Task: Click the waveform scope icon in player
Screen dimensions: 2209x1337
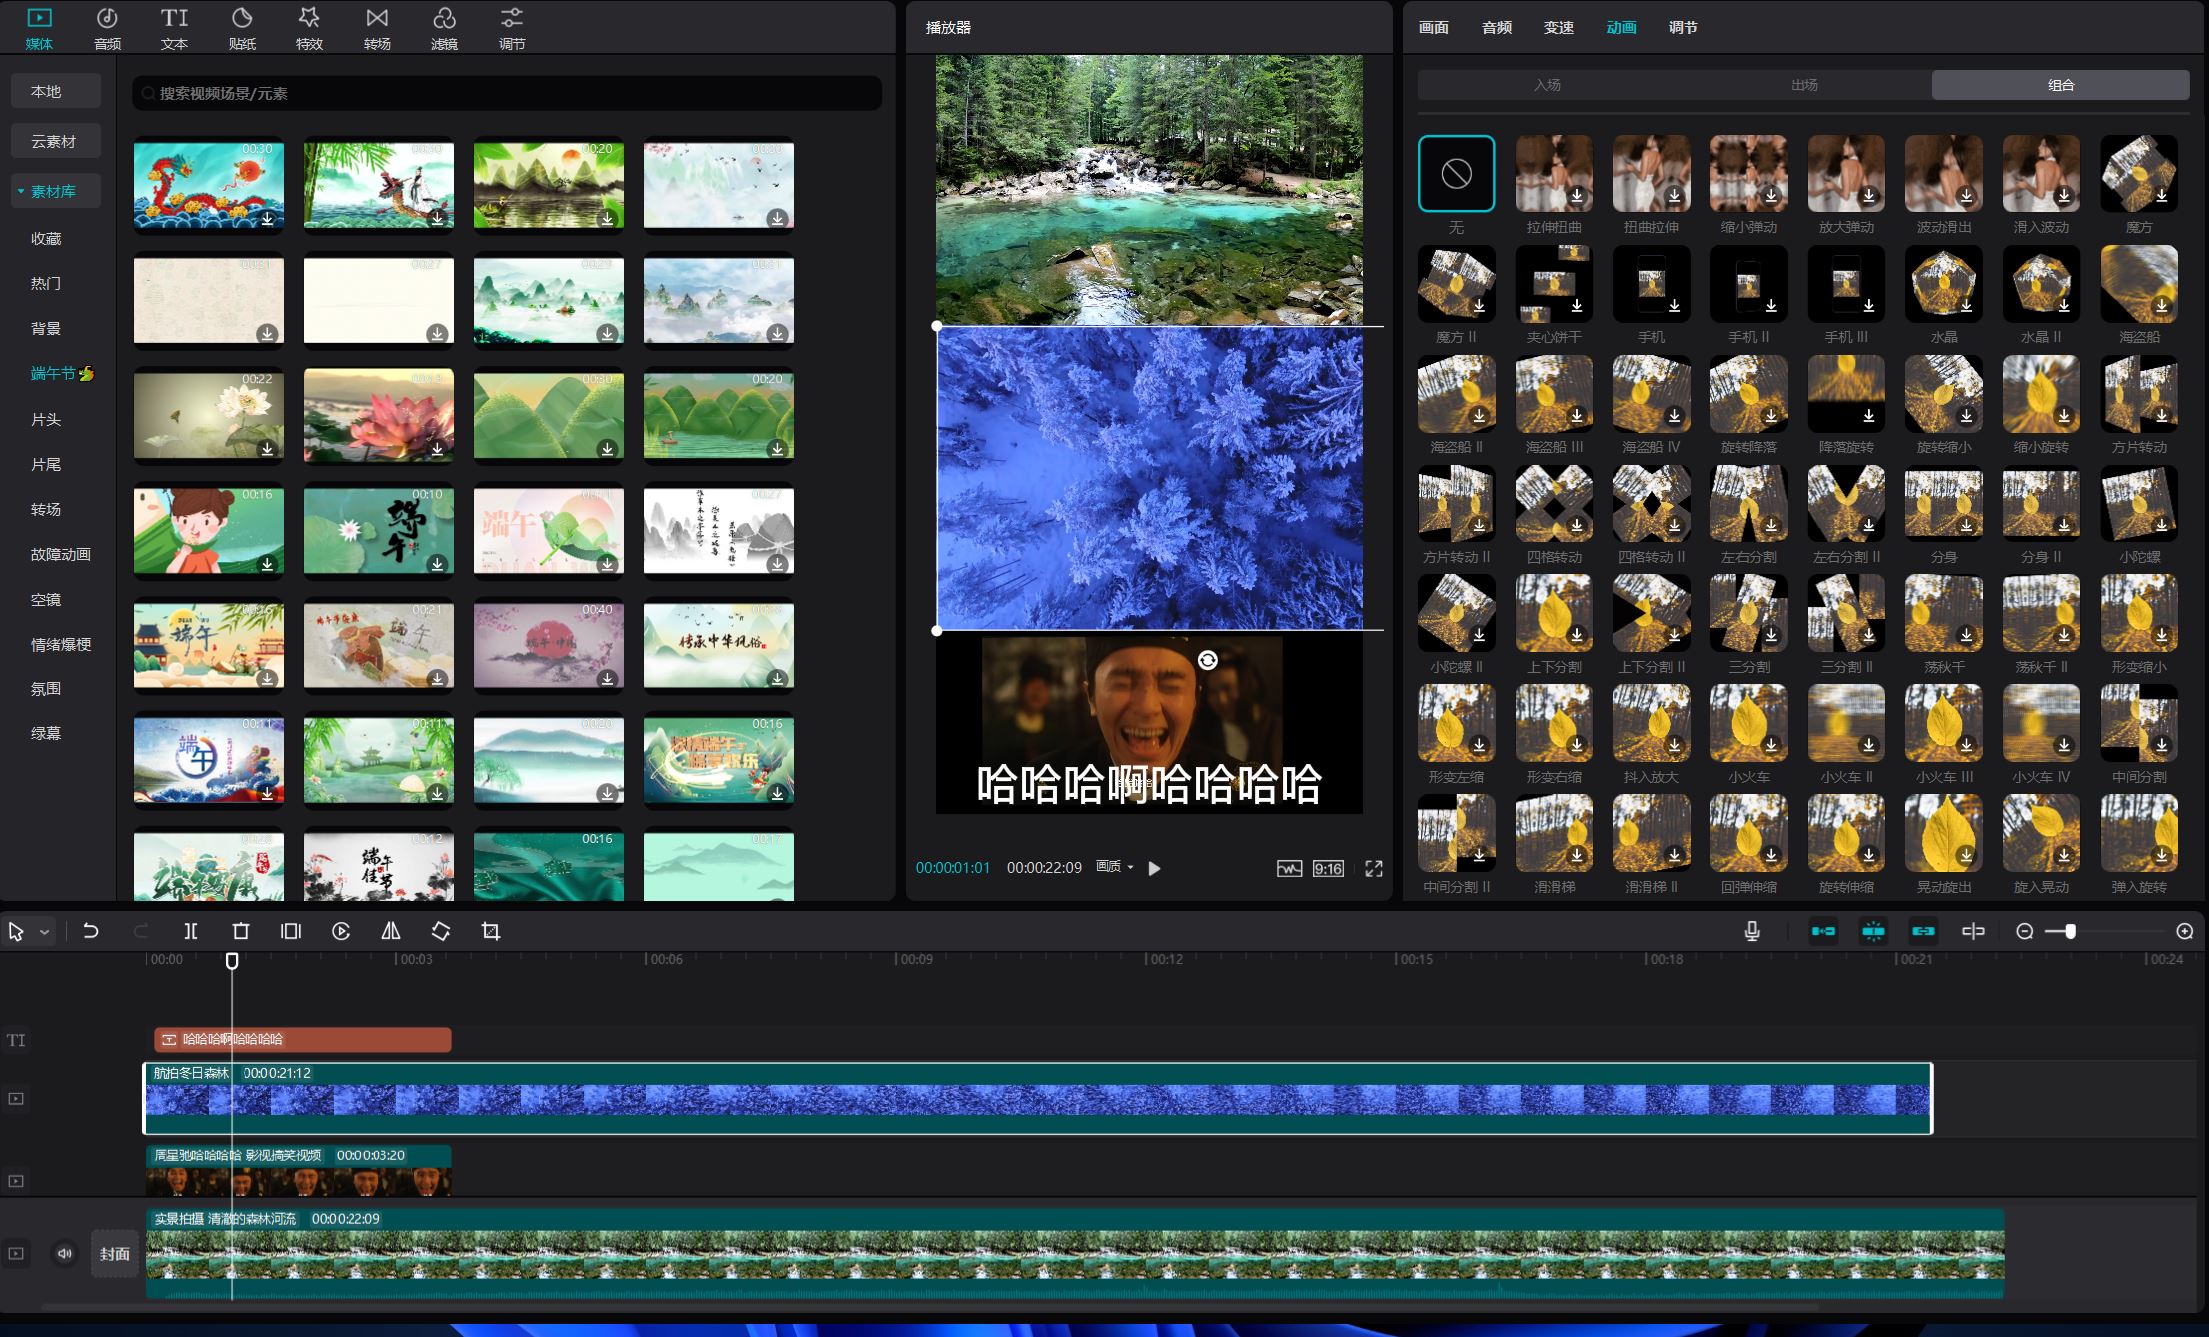Action: pos(1289,868)
